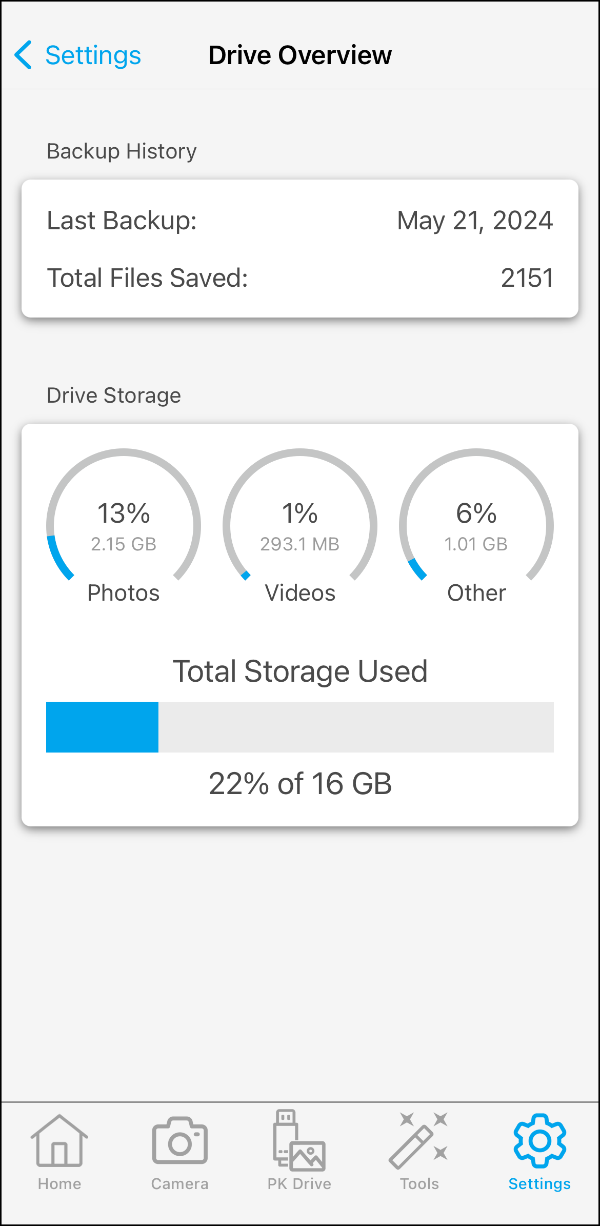Select the Total Files Saved row
This screenshot has height=1226, width=600.
(x=300, y=278)
